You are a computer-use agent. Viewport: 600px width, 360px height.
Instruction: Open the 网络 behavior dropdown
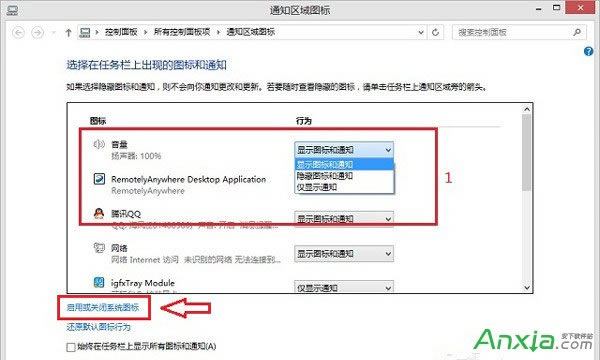[x=344, y=254]
